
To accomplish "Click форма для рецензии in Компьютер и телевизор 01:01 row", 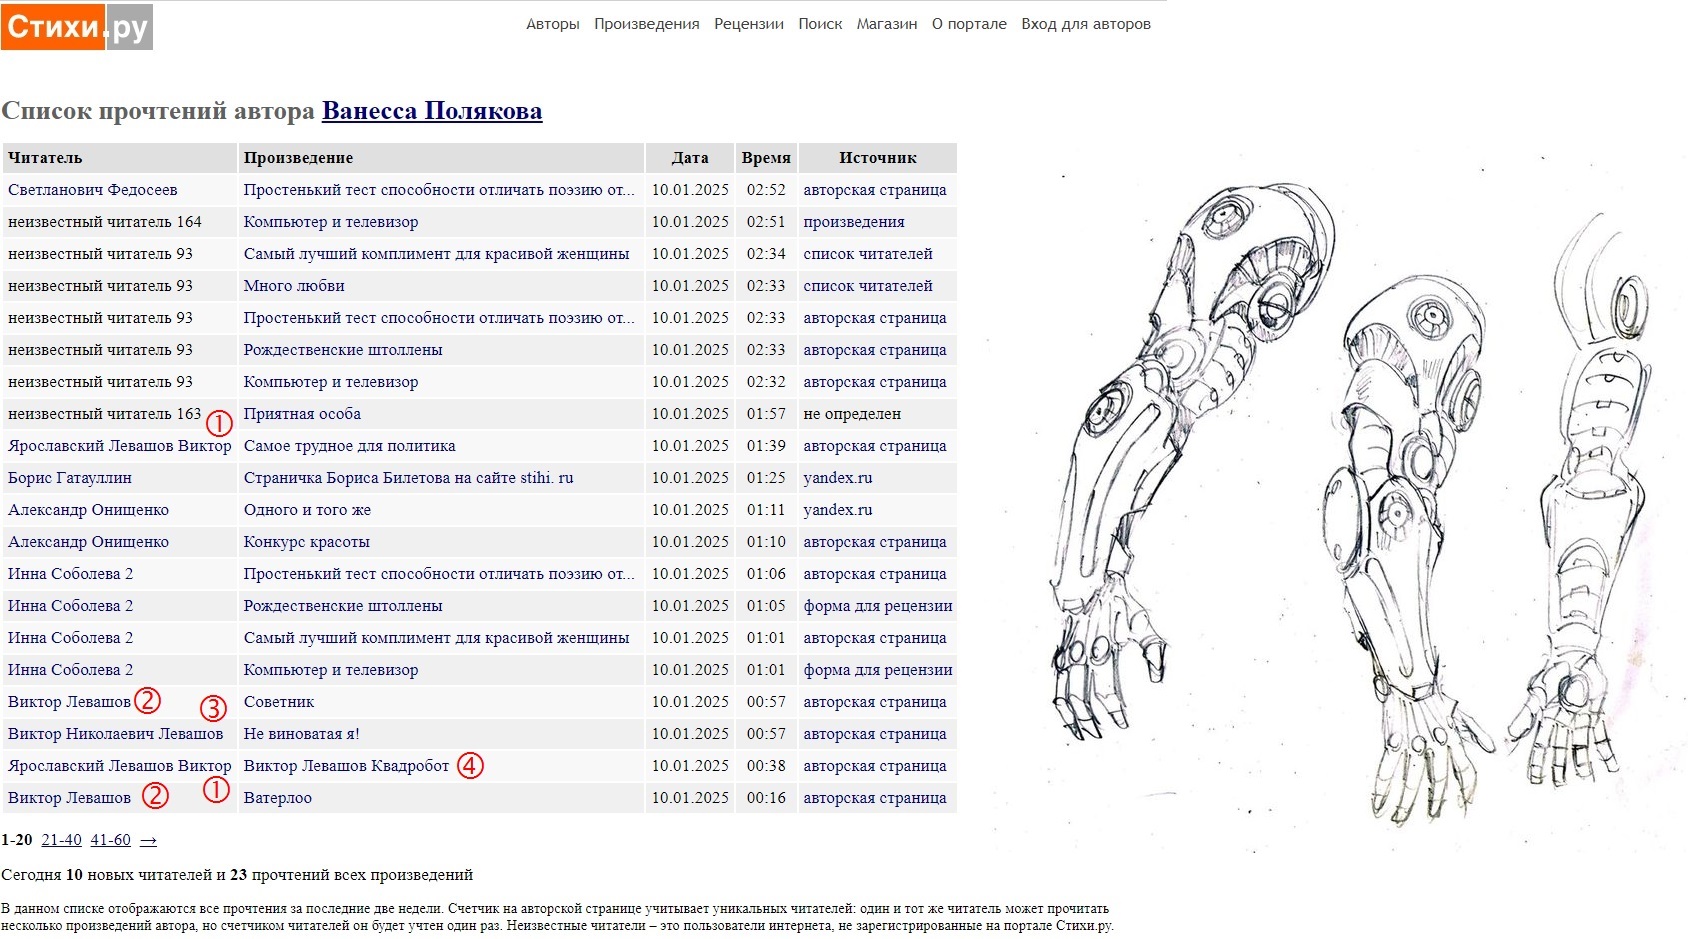I will (878, 670).
